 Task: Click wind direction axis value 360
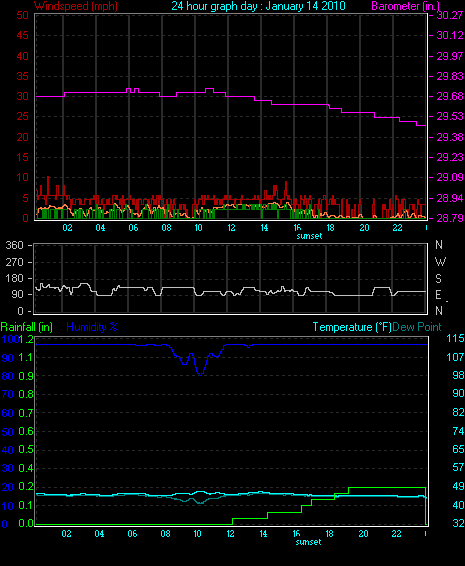click(x=14, y=245)
